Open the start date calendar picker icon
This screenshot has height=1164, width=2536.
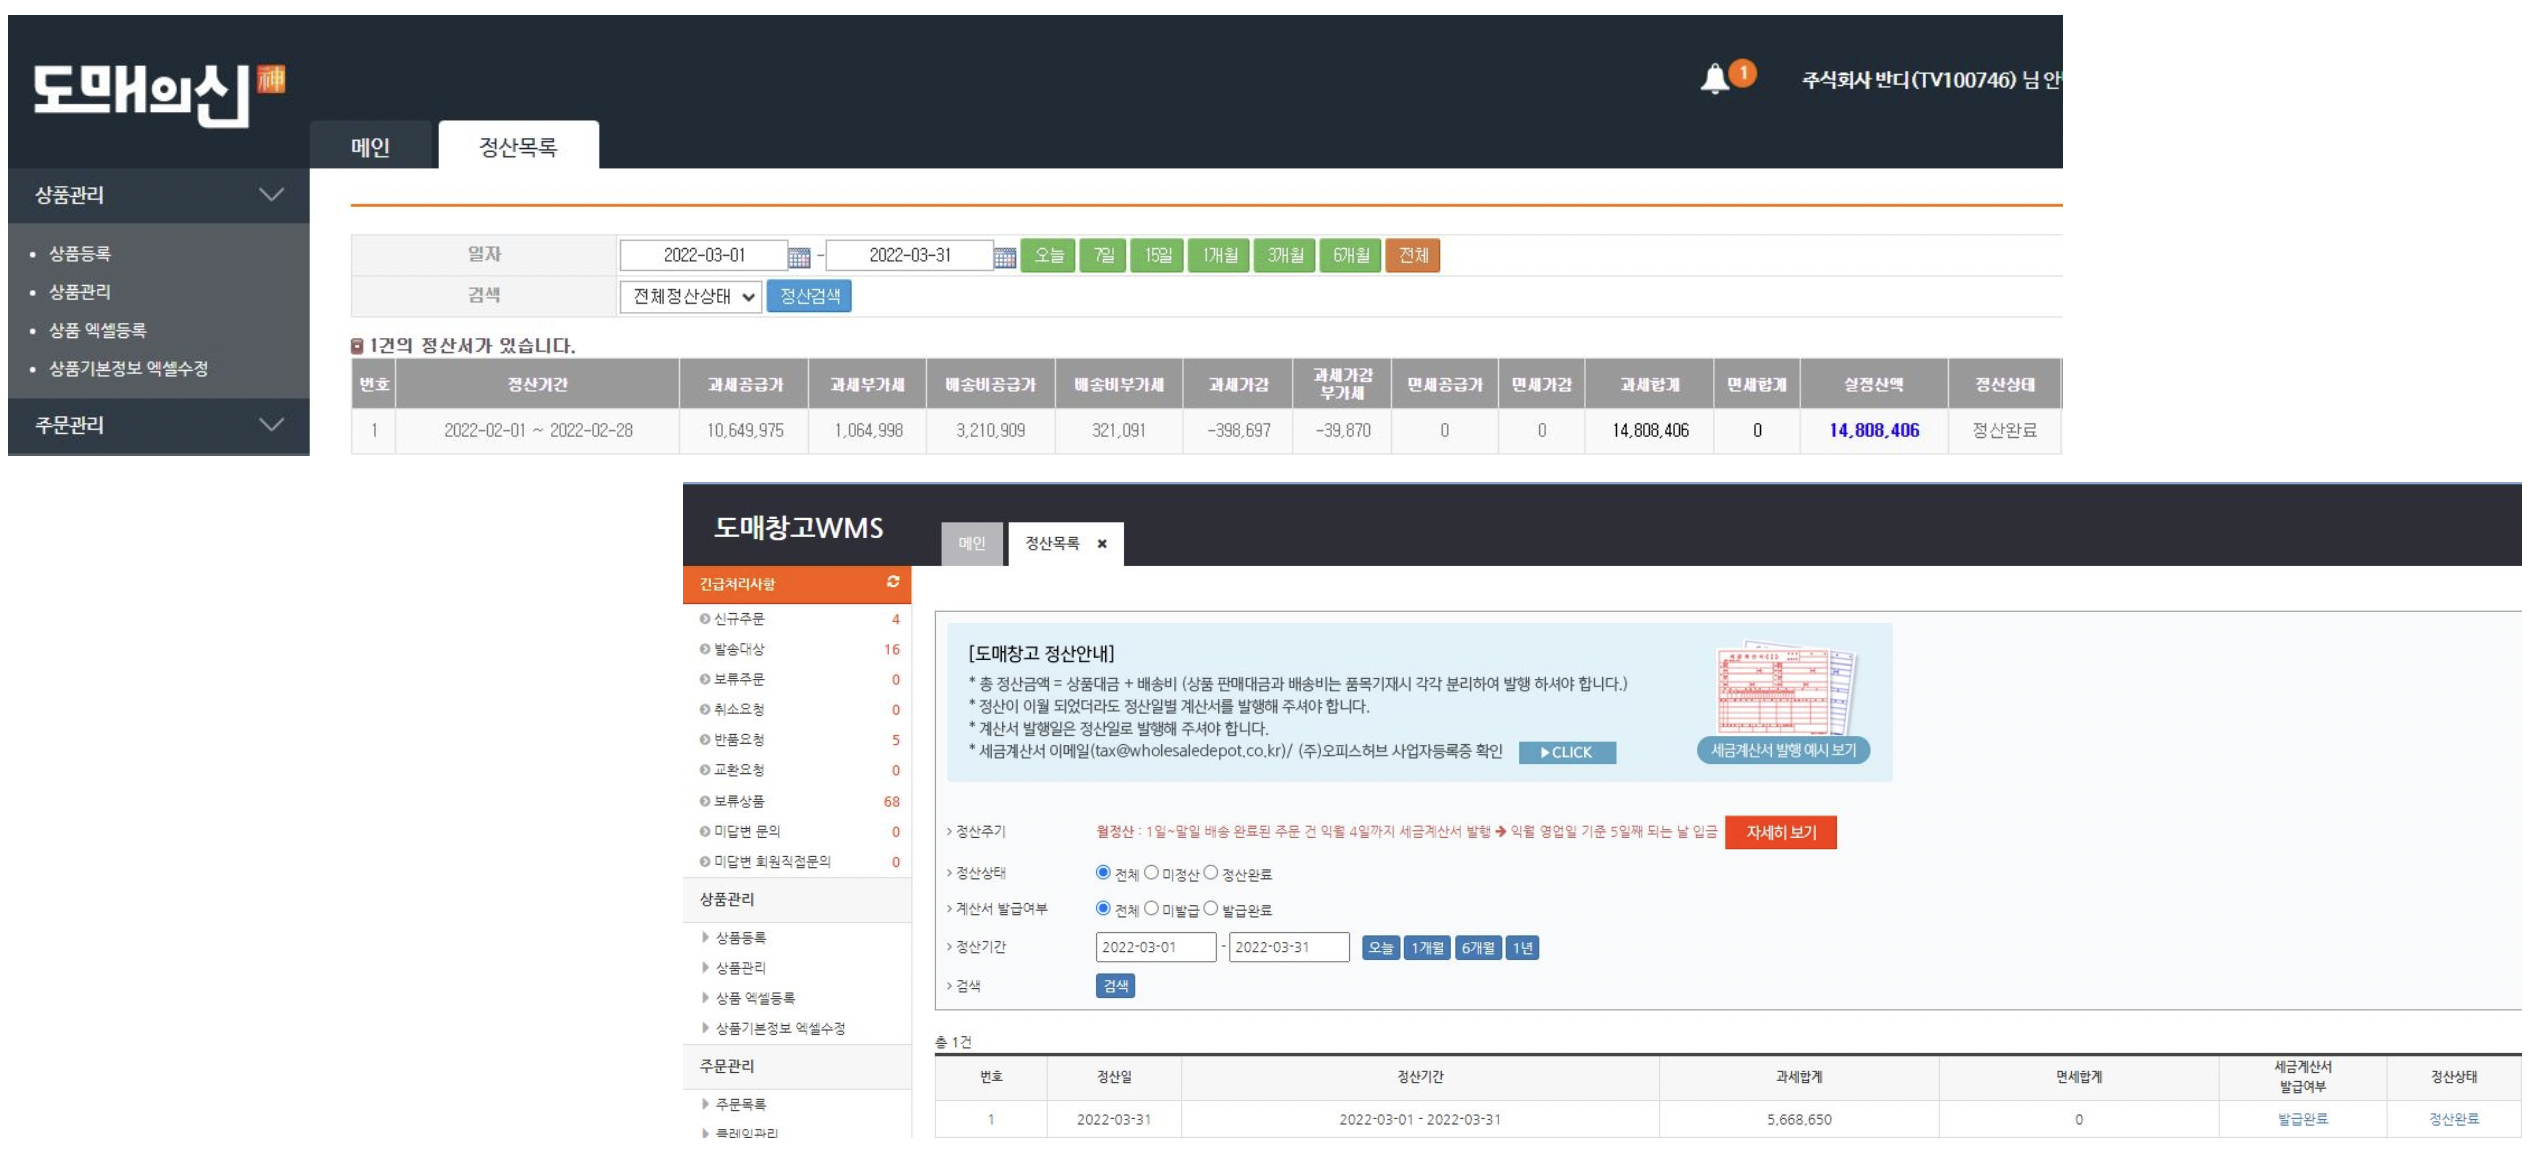pyautogui.click(x=798, y=257)
